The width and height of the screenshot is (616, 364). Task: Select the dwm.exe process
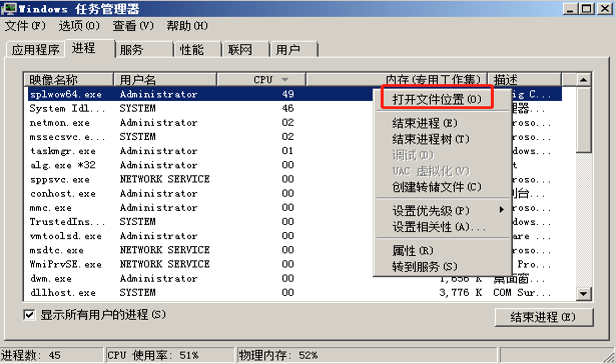[51, 278]
